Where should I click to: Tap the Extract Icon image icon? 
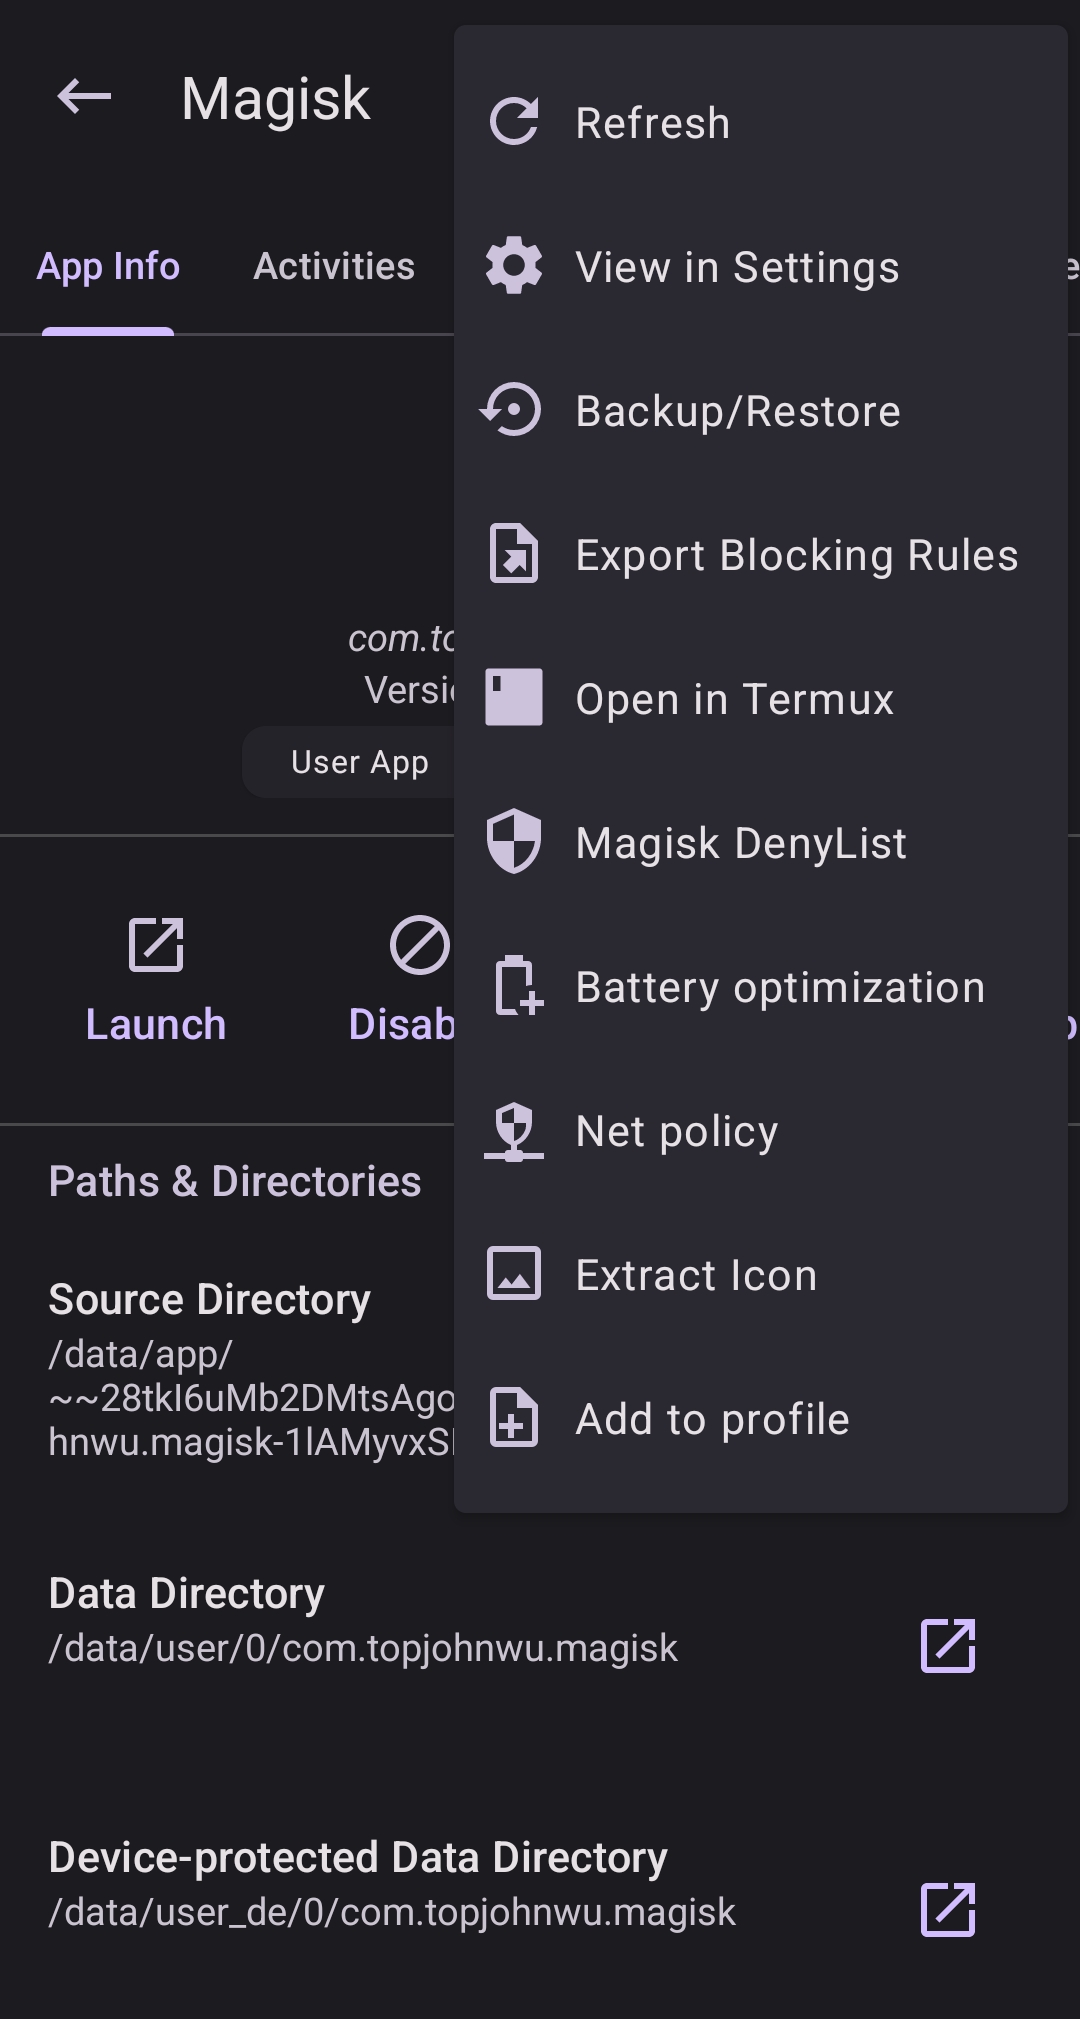(513, 1273)
